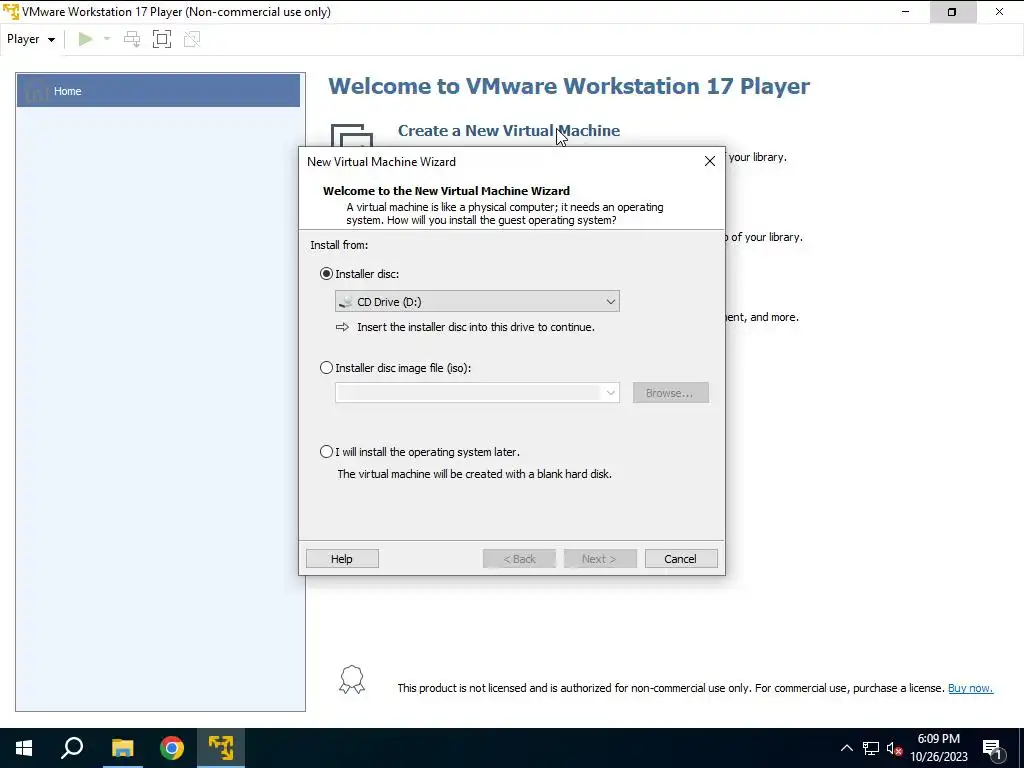The image size is (1024, 768).
Task: Click the VMware logo icon in title bar
Action: pyautogui.click(x=11, y=12)
